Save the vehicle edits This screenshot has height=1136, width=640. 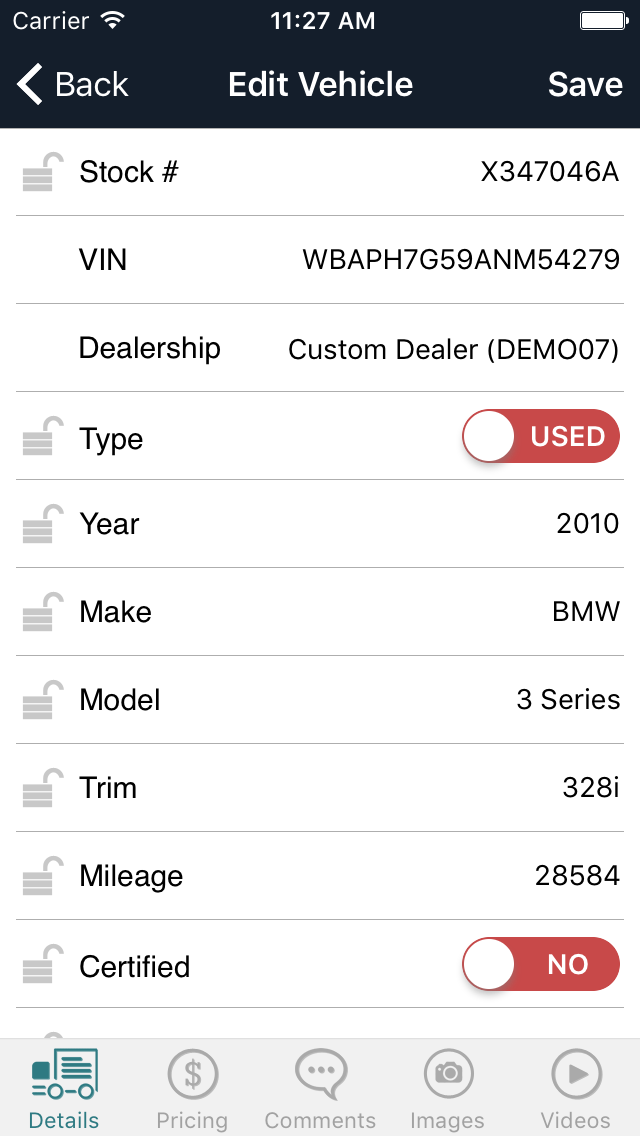coord(585,85)
